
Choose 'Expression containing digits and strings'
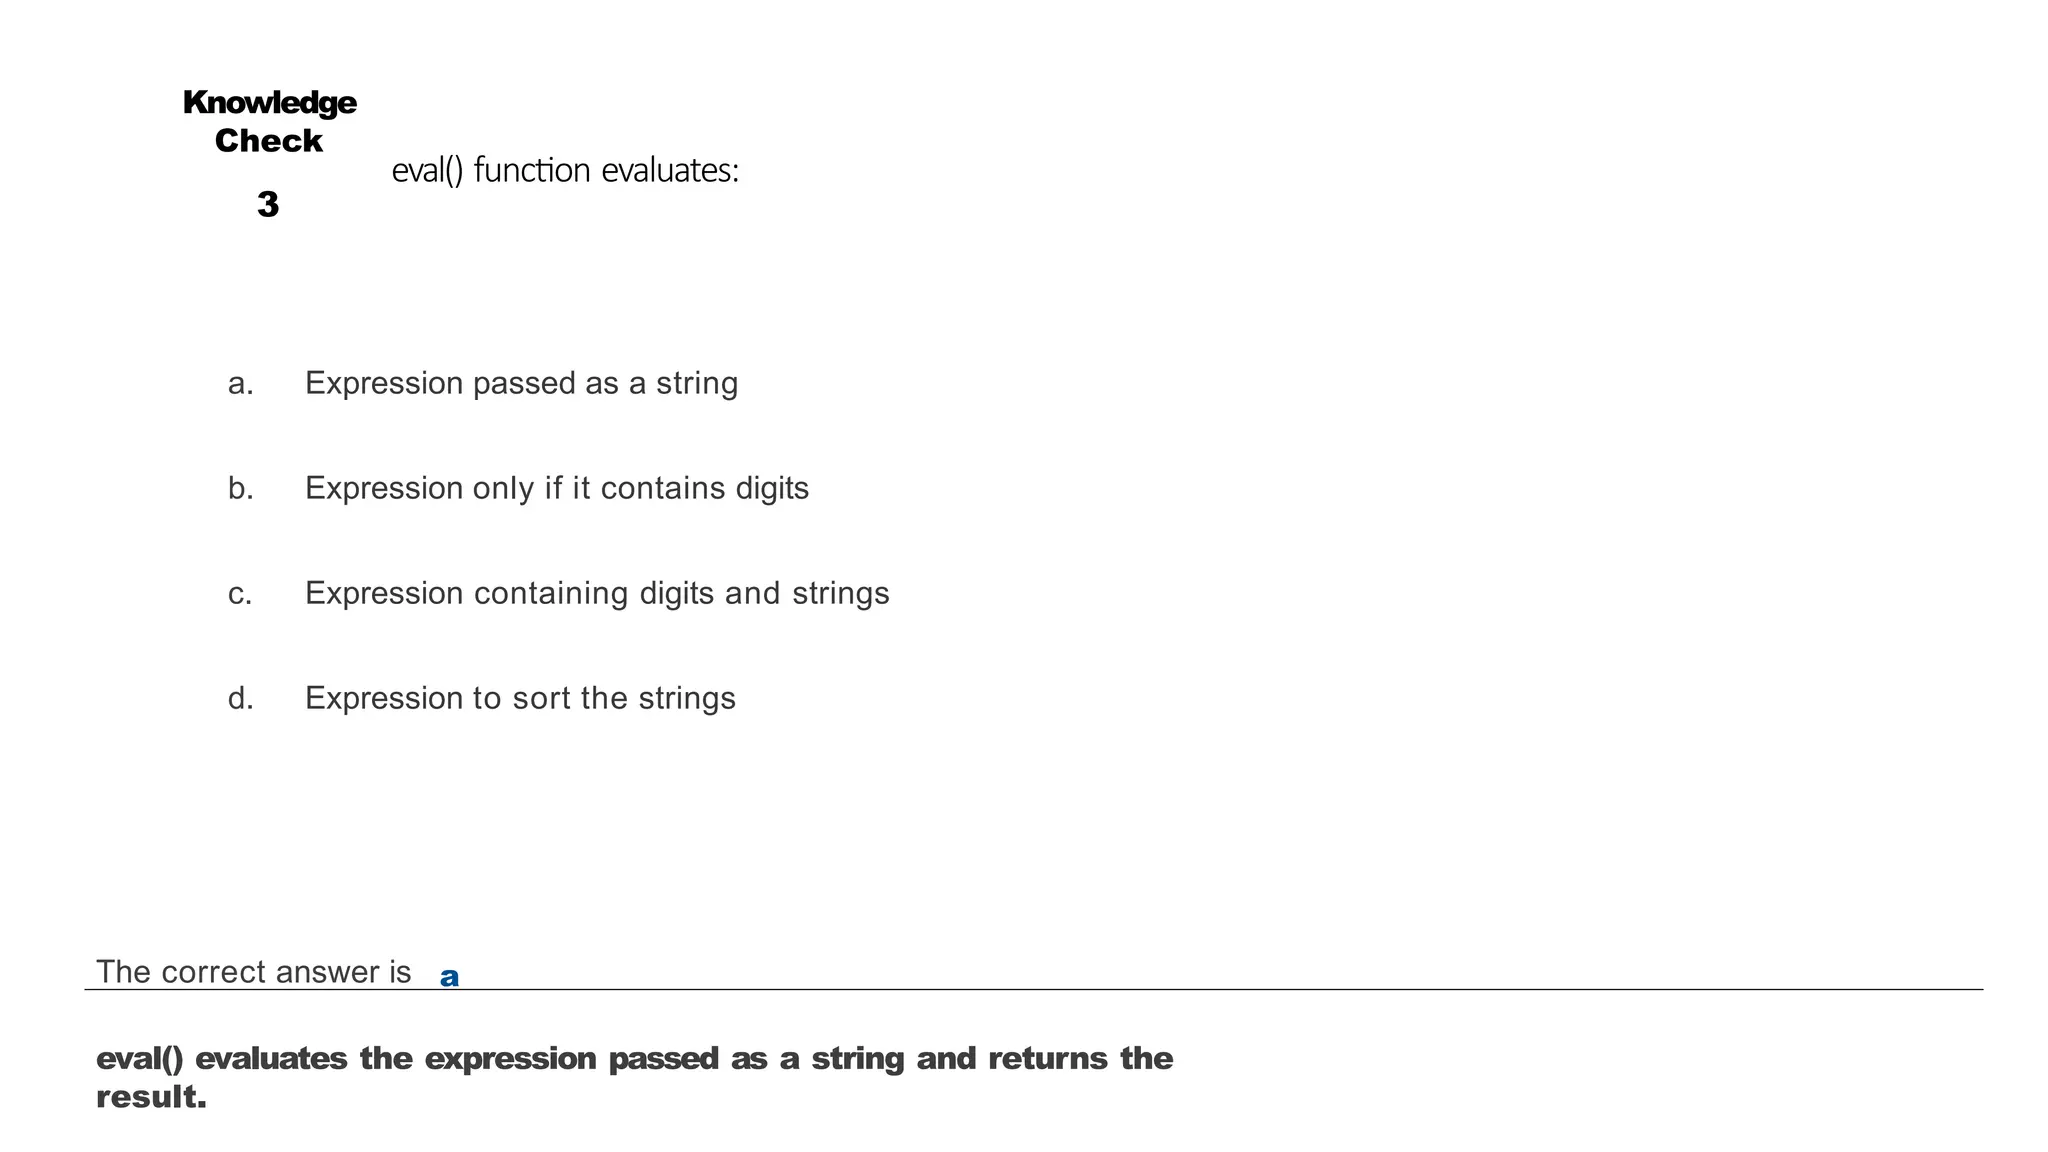(596, 593)
